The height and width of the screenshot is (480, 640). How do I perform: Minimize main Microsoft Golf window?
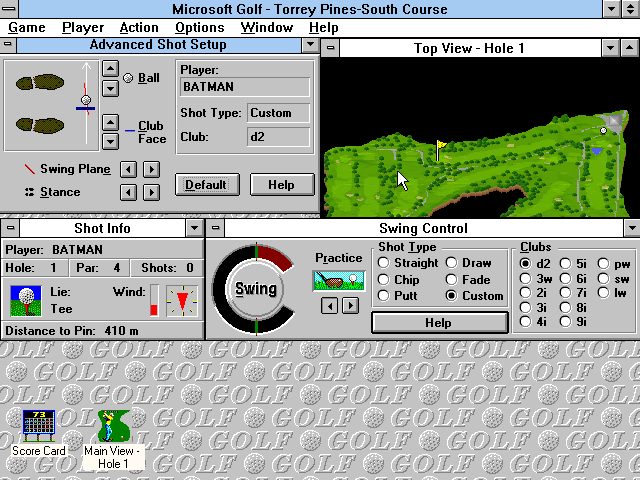pos(611,9)
